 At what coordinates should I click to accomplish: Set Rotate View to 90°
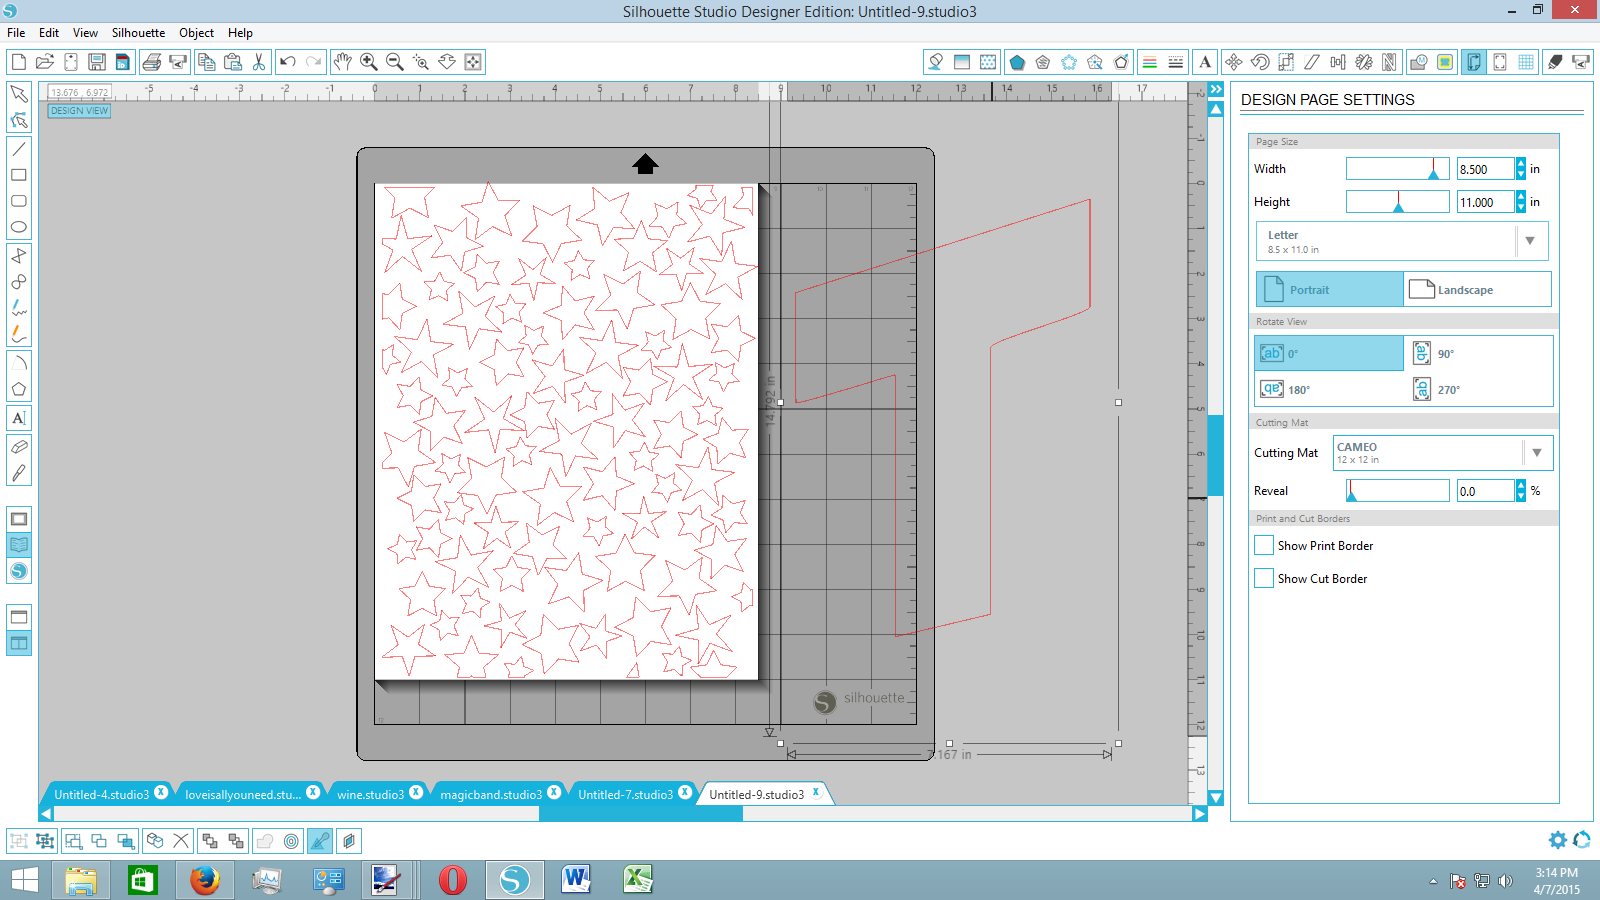[x=1480, y=353]
